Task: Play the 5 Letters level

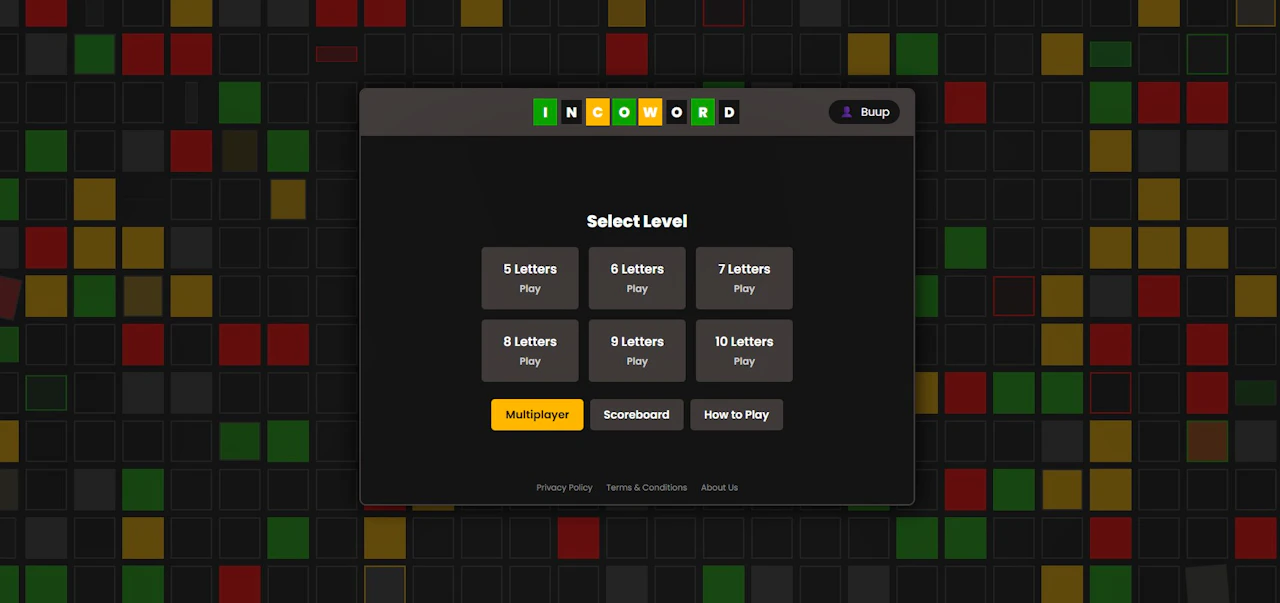Action: pyautogui.click(x=530, y=278)
